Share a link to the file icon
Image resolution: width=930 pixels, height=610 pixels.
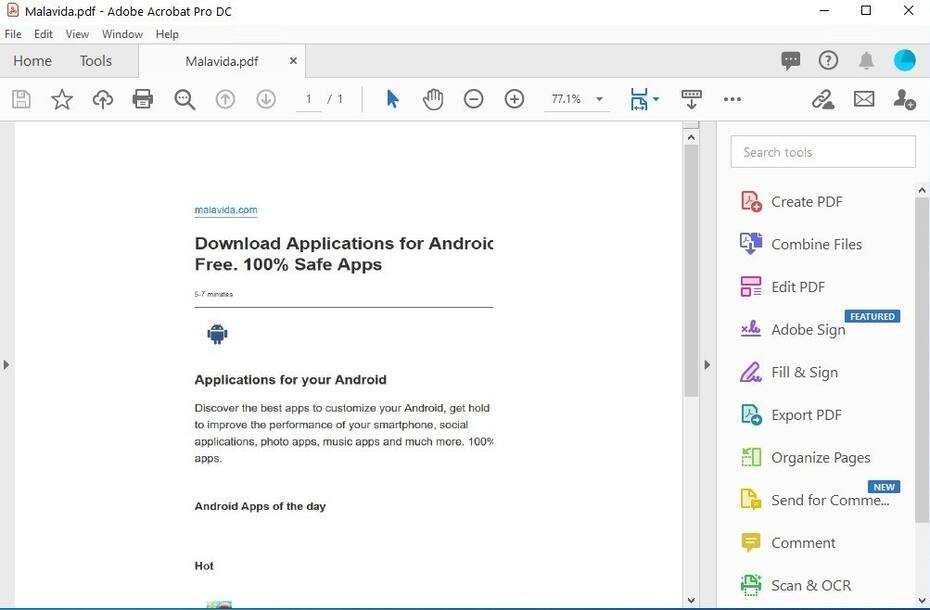point(823,99)
